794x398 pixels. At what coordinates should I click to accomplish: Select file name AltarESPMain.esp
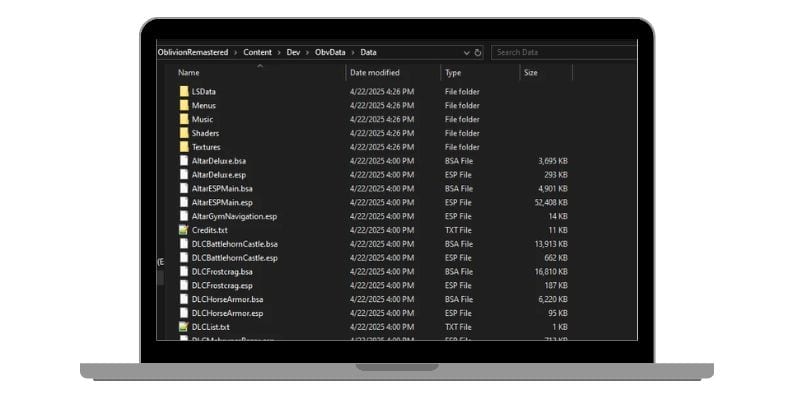tap(222, 202)
